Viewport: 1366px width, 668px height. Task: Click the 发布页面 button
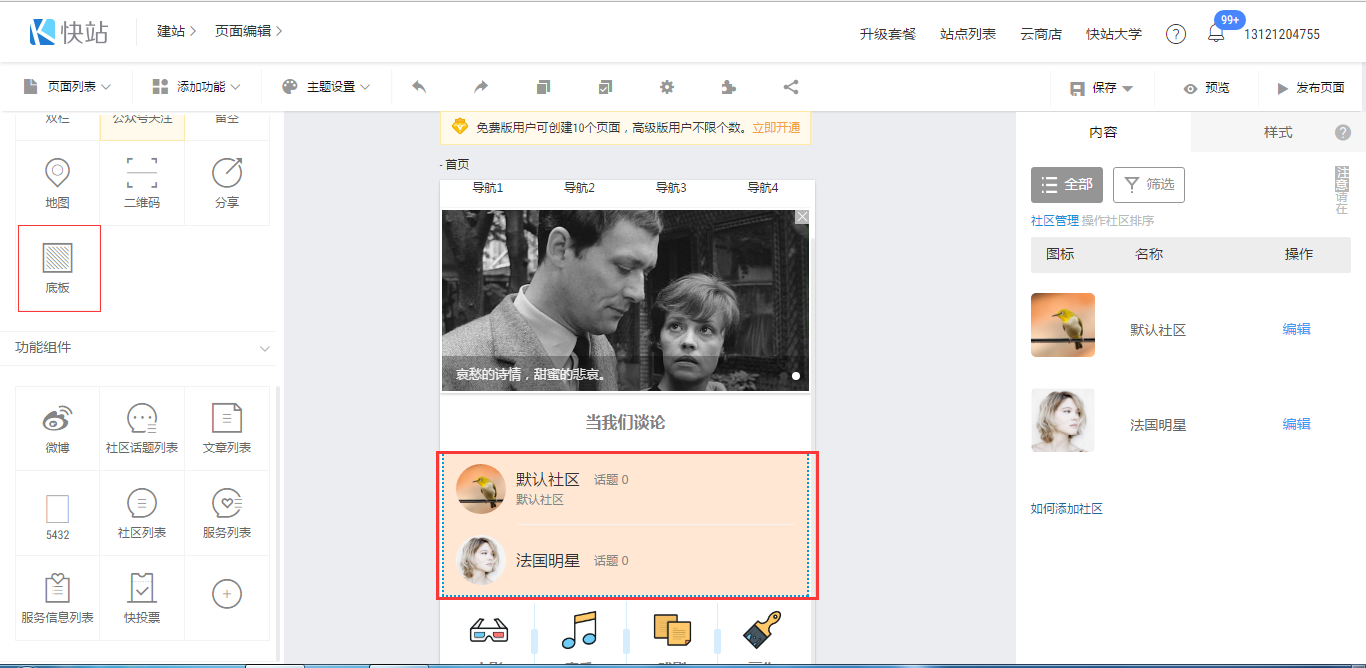[x=1310, y=88]
